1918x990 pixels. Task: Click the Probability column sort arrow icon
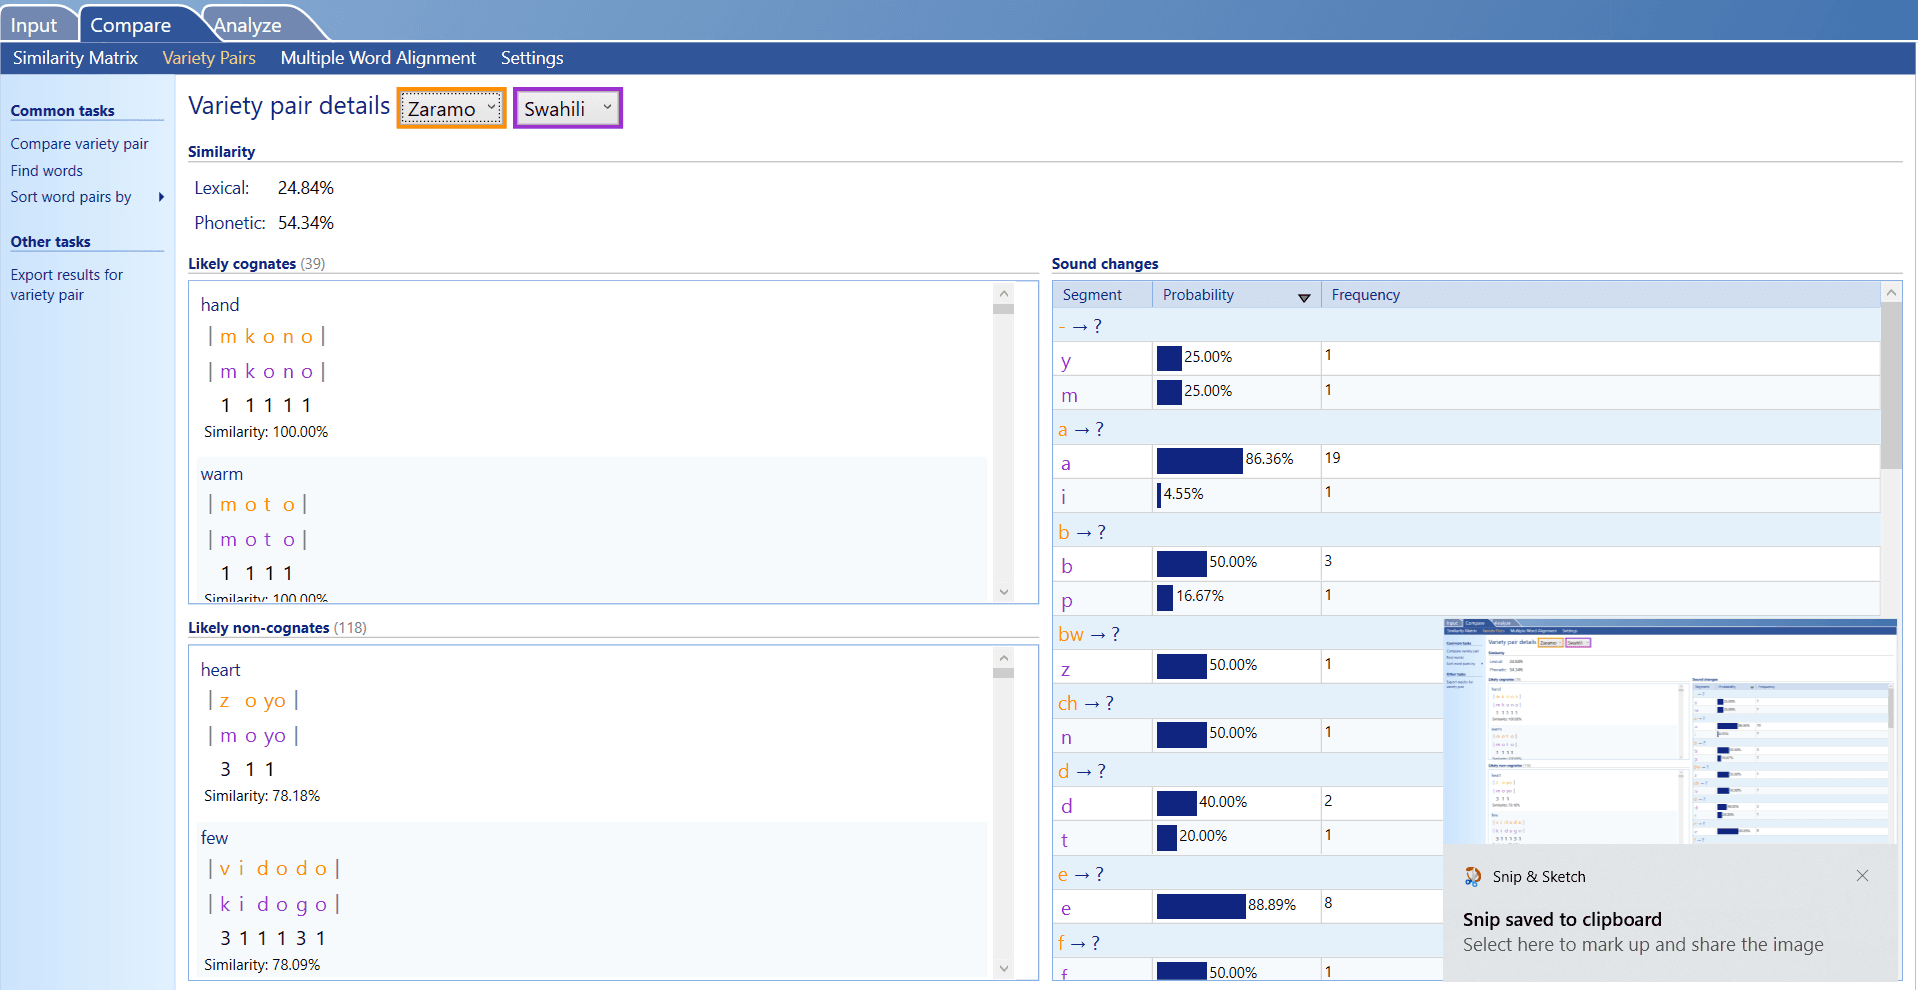click(1305, 297)
